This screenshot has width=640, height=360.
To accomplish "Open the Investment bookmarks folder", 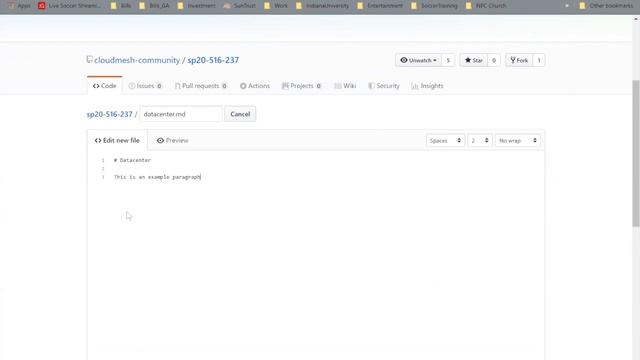I will pos(196,6).
